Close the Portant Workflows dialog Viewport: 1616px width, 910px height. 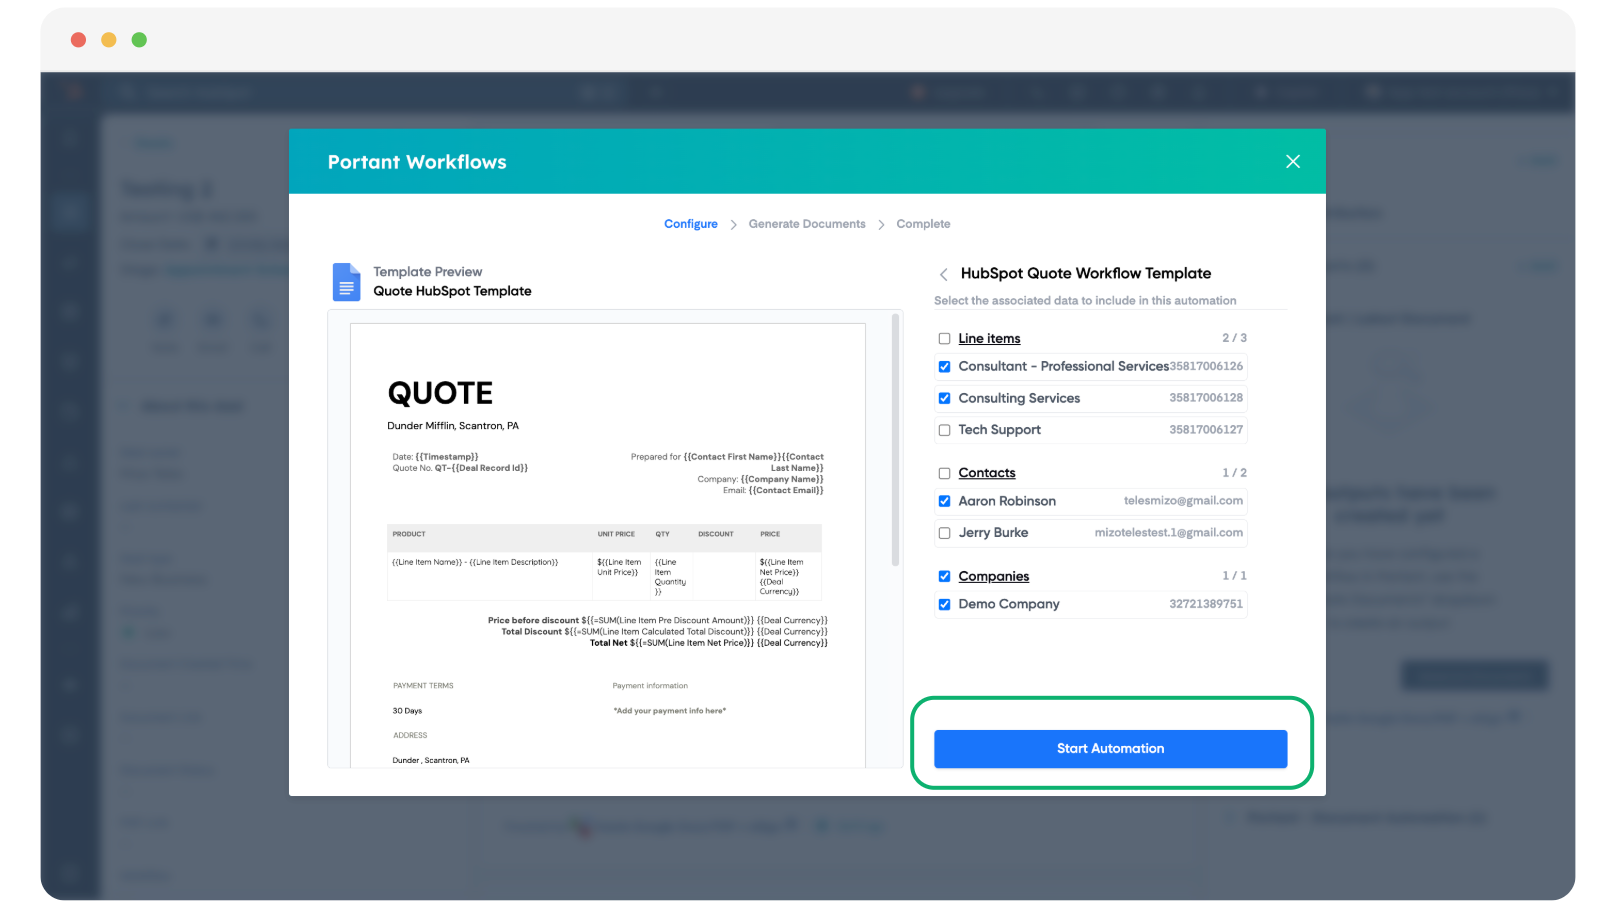pos(1292,162)
